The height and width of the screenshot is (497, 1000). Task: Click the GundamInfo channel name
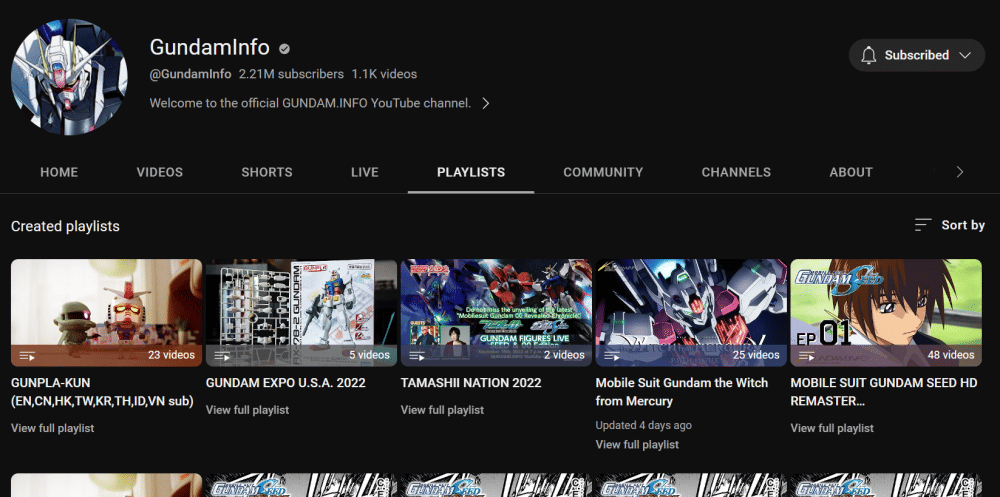(209, 47)
